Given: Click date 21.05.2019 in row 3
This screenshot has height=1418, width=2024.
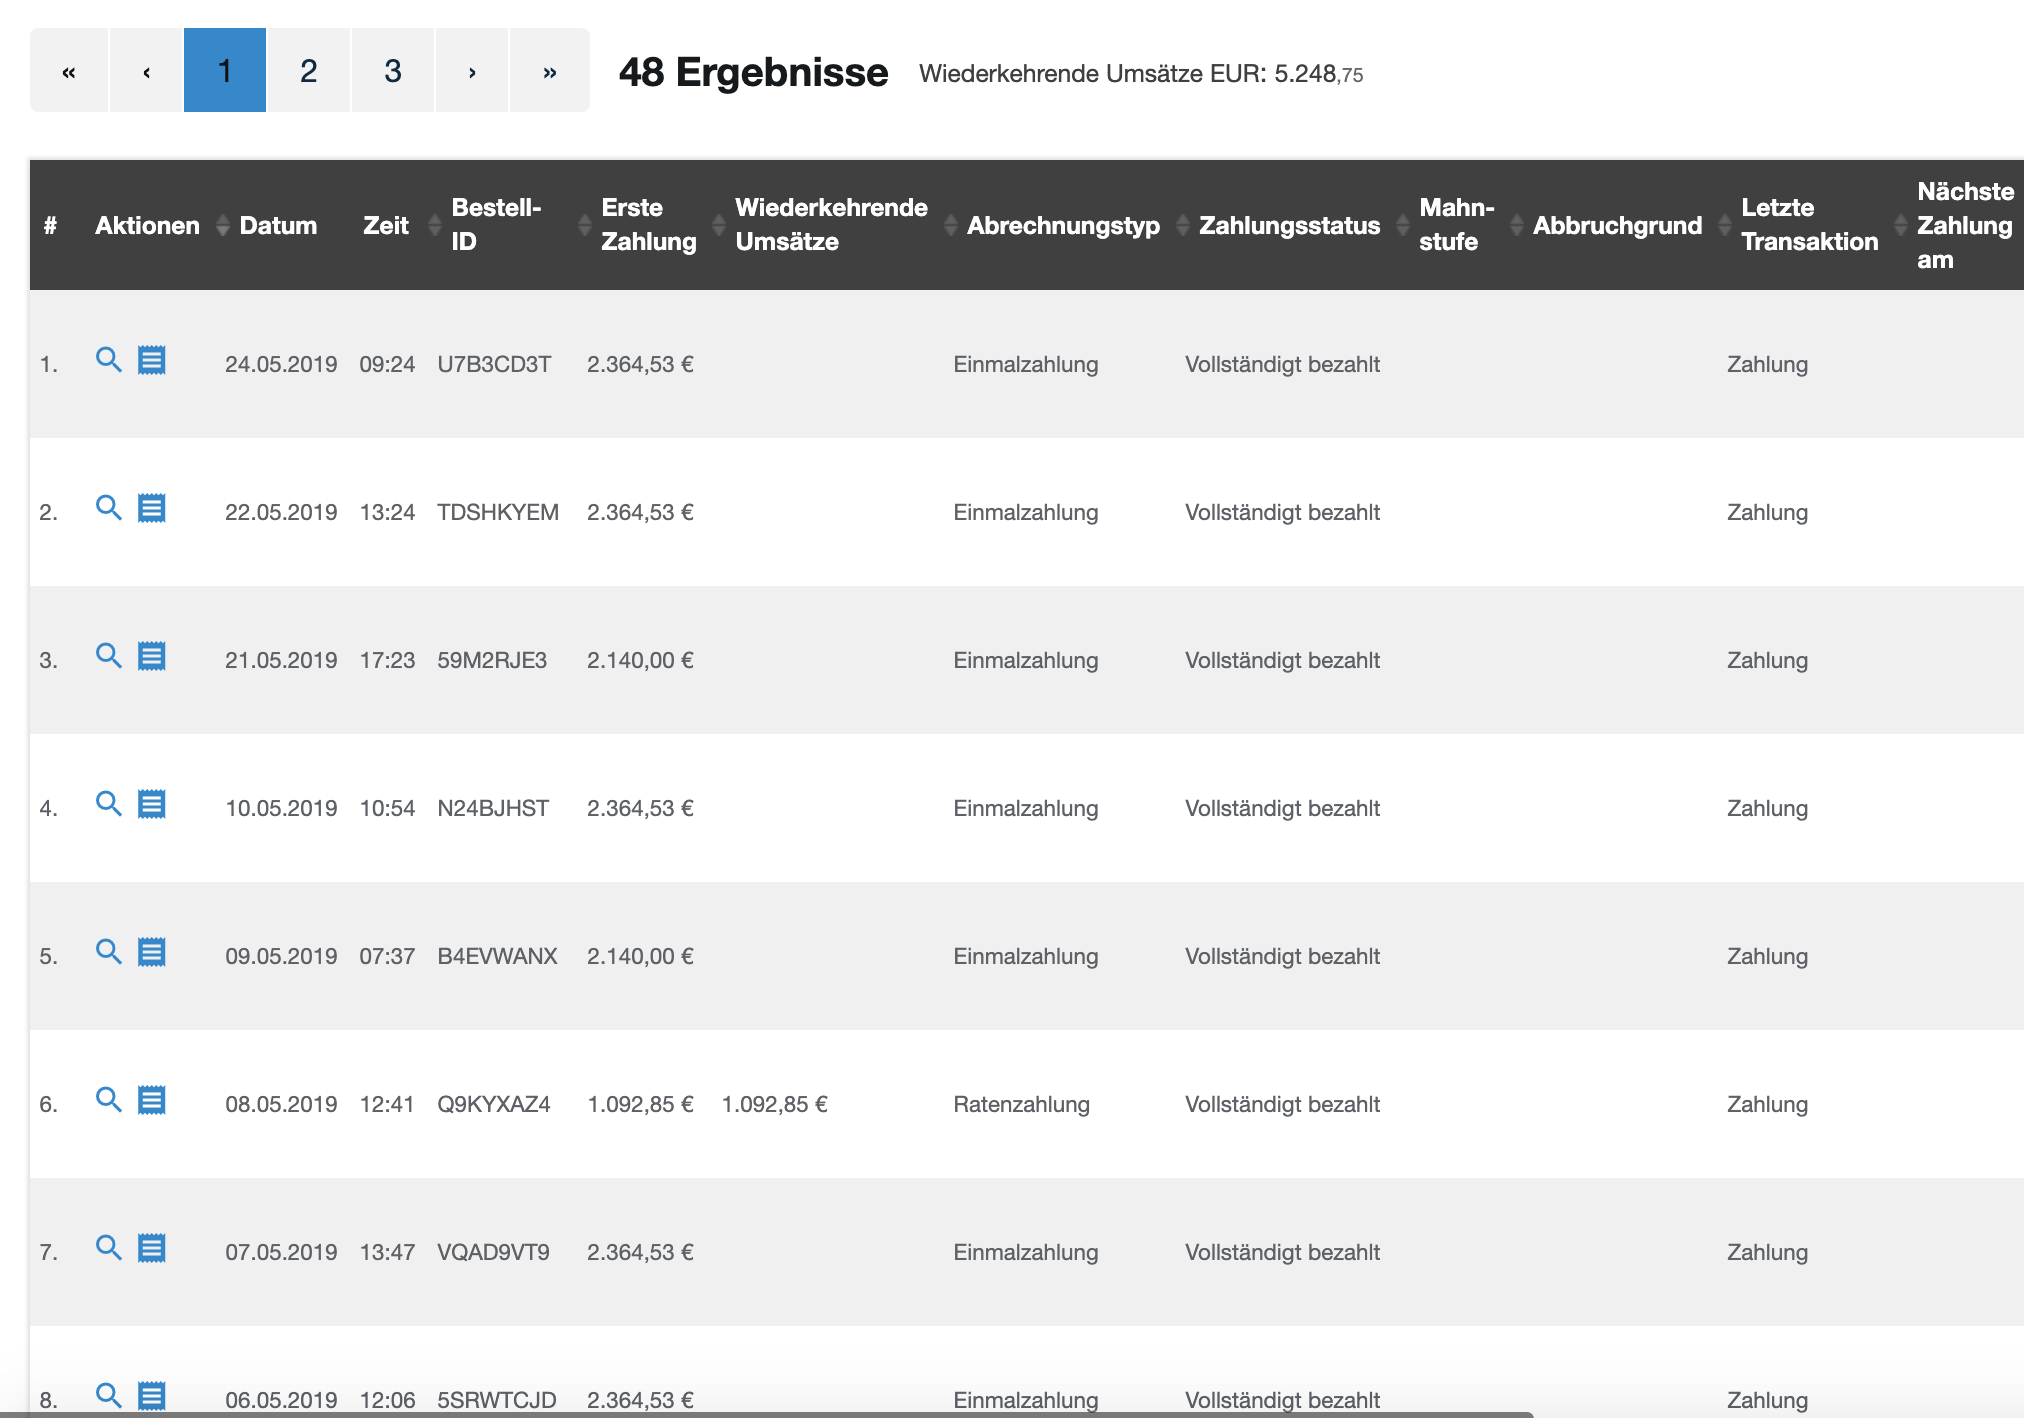Looking at the screenshot, I should pos(281,660).
